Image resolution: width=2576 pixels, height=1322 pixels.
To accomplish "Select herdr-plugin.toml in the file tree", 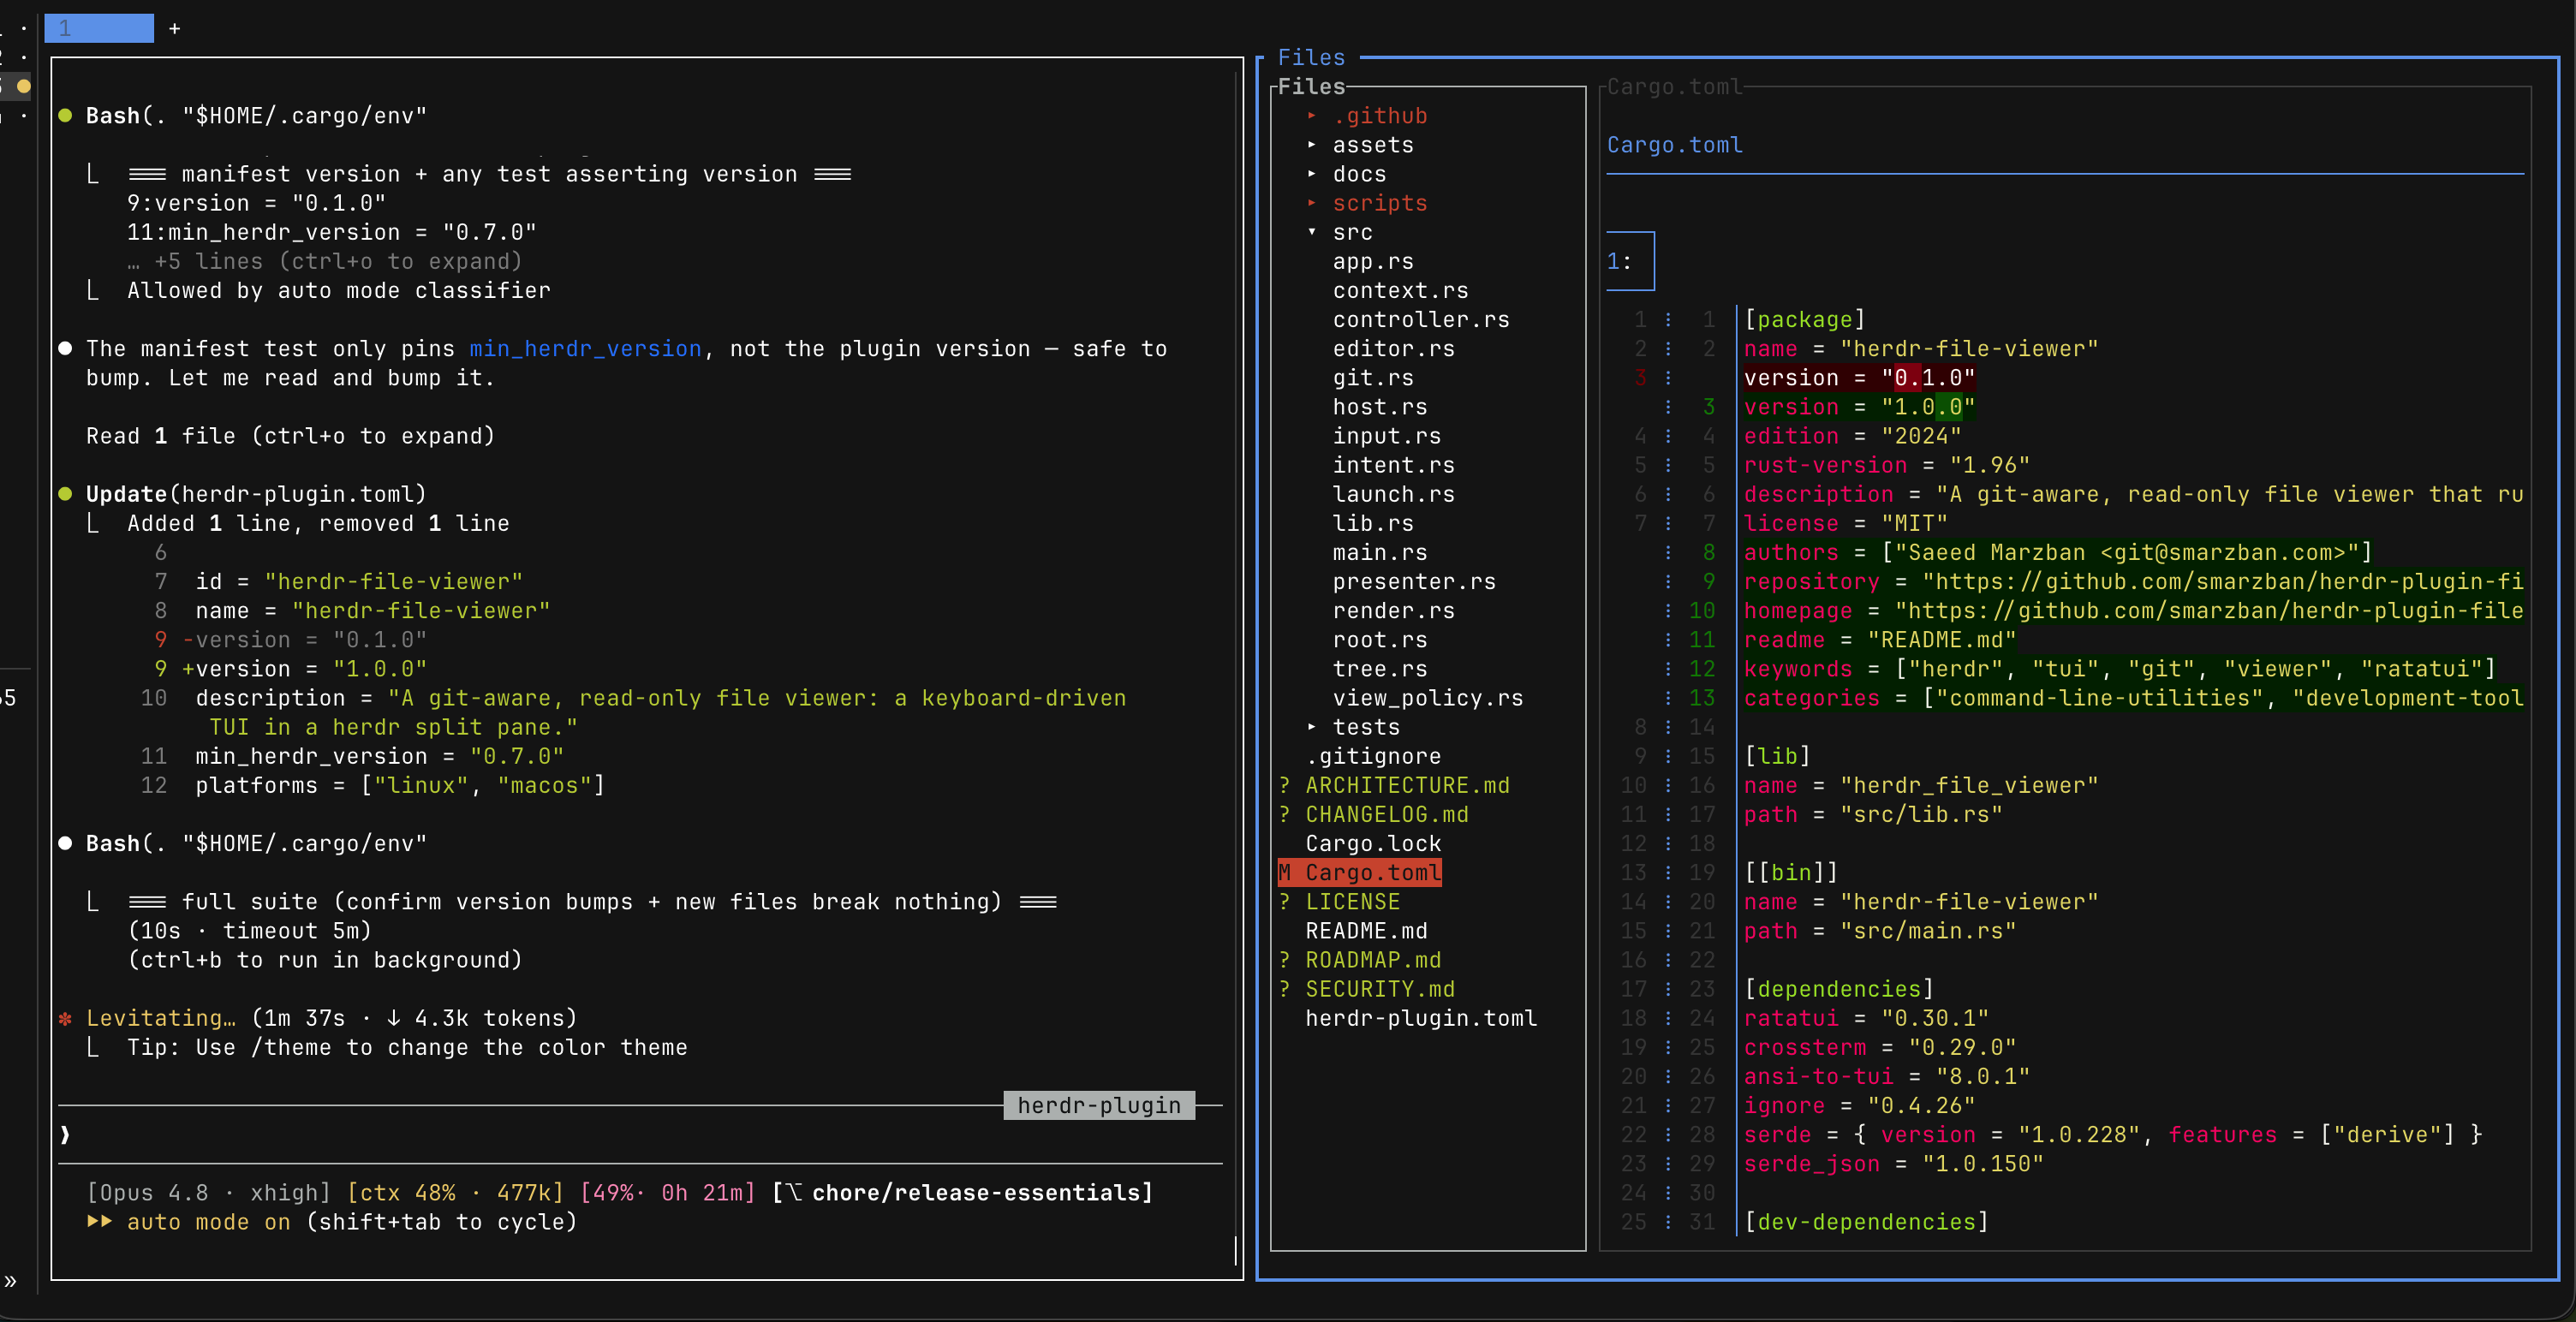I will pyautogui.click(x=1421, y=1017).
